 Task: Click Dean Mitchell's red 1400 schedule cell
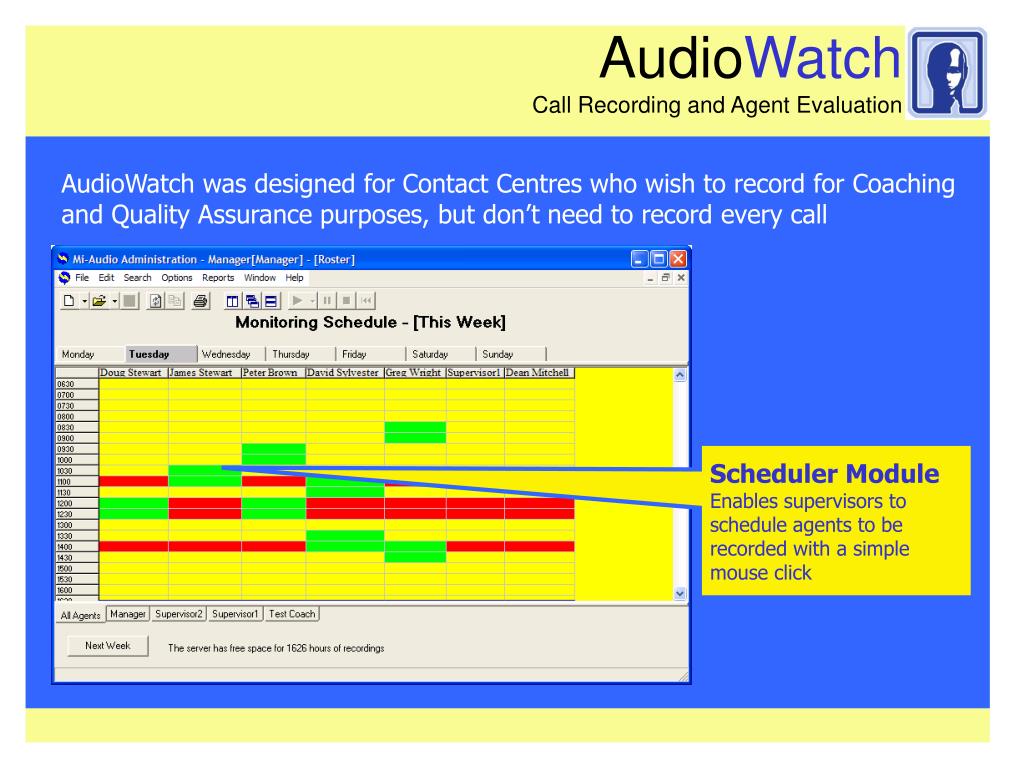[539, 546]
